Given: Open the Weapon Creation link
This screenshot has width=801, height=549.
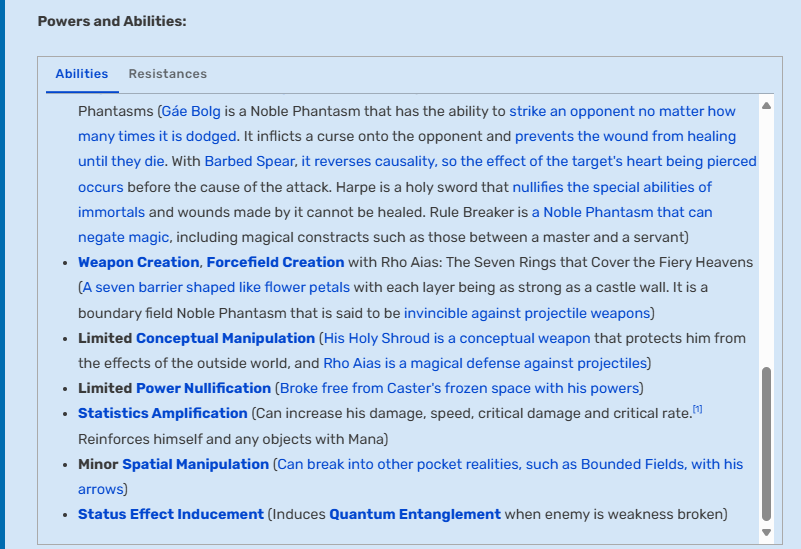Looking at the screenshot, I should click(138, 262).
